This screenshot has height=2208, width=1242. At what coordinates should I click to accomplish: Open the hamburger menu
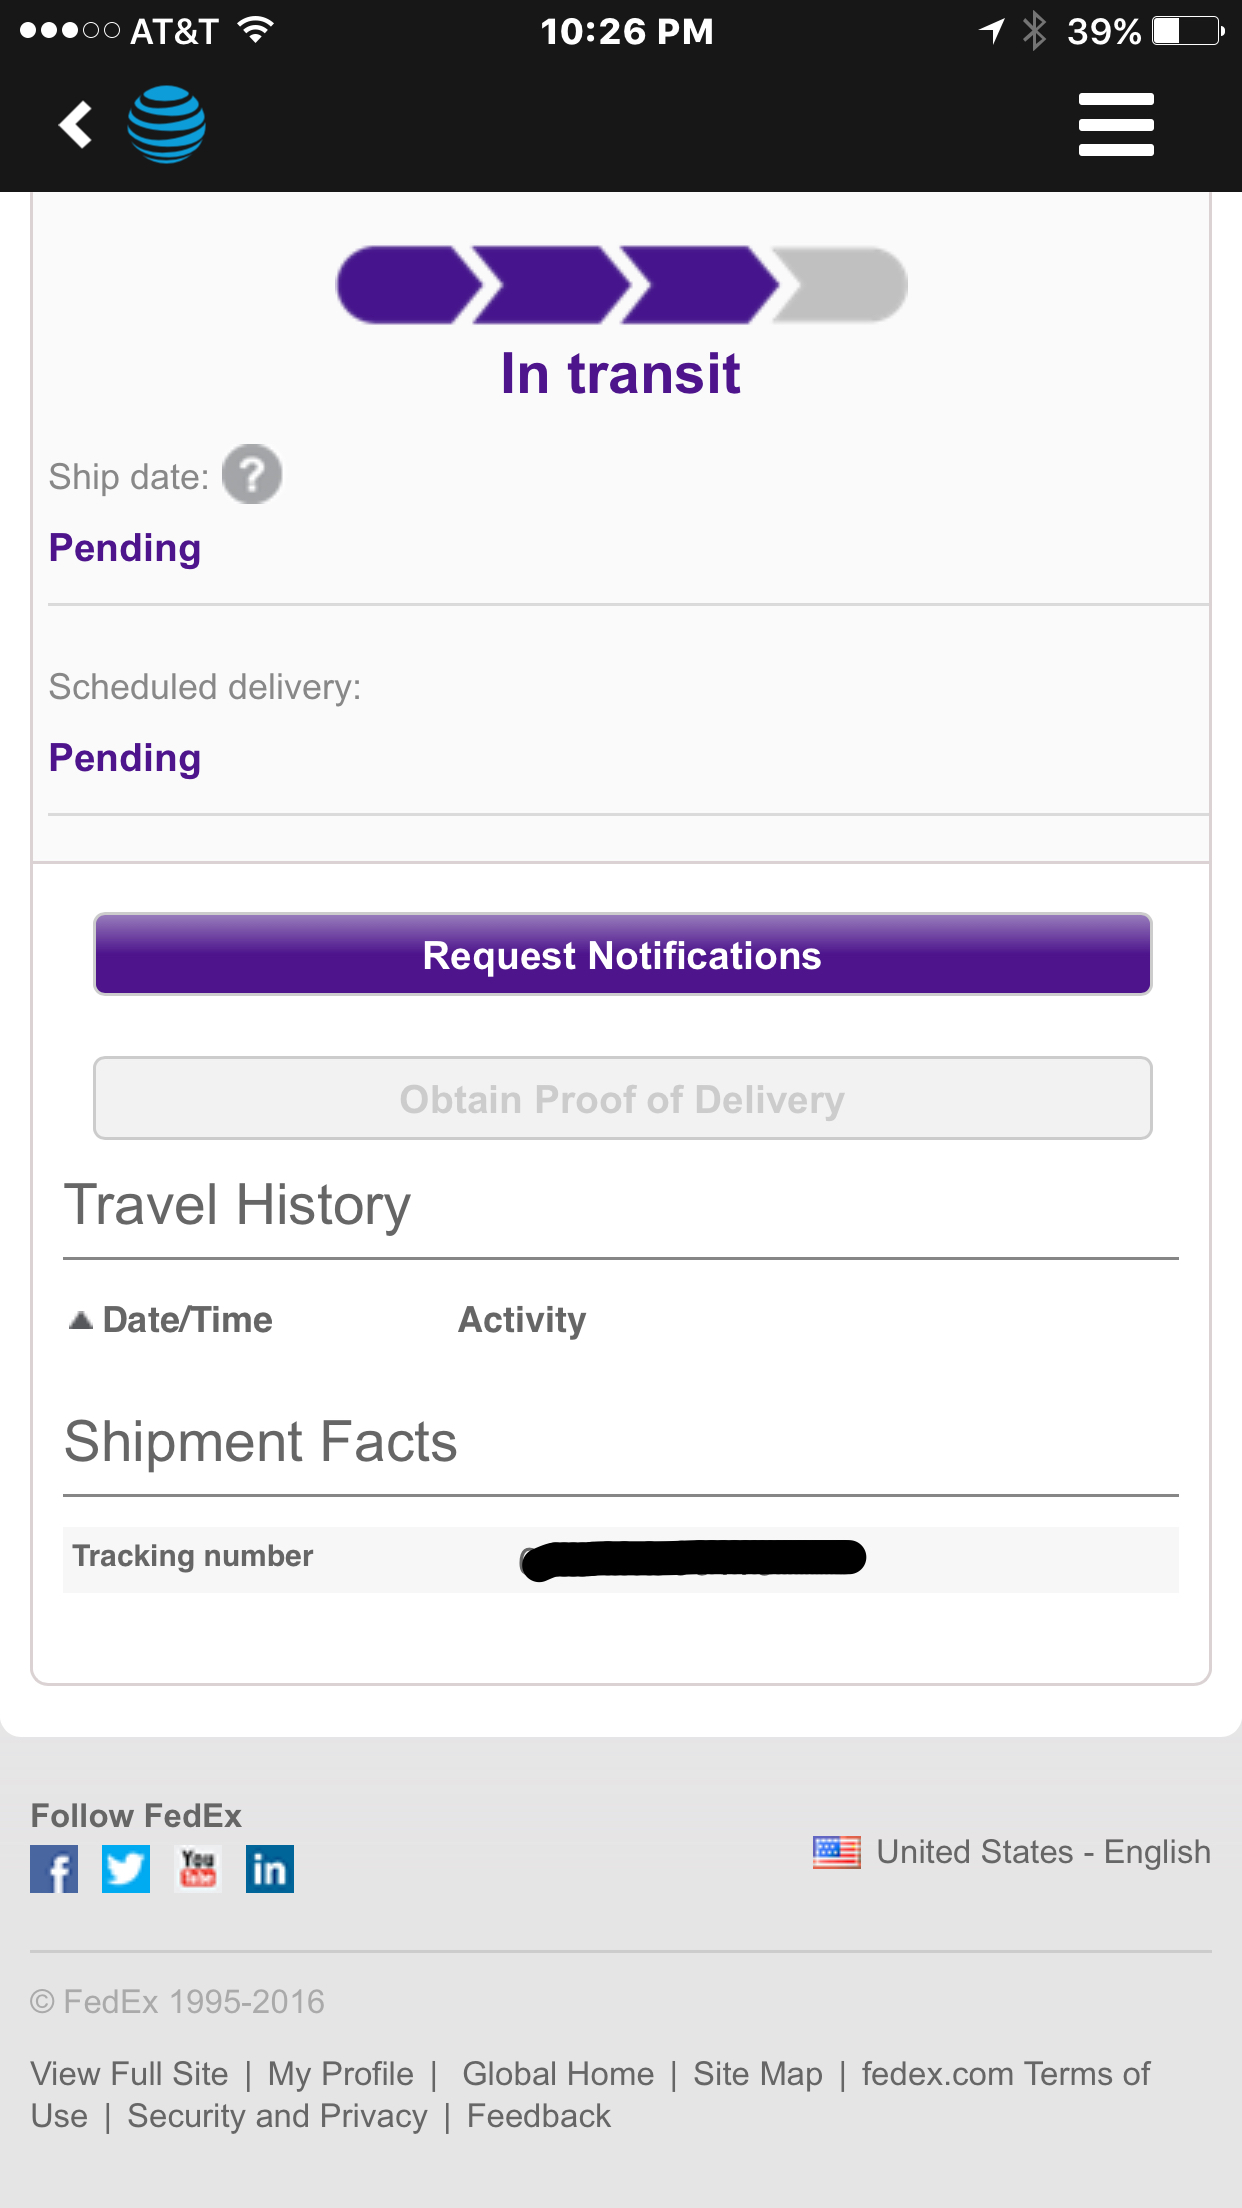(1116, 124)
